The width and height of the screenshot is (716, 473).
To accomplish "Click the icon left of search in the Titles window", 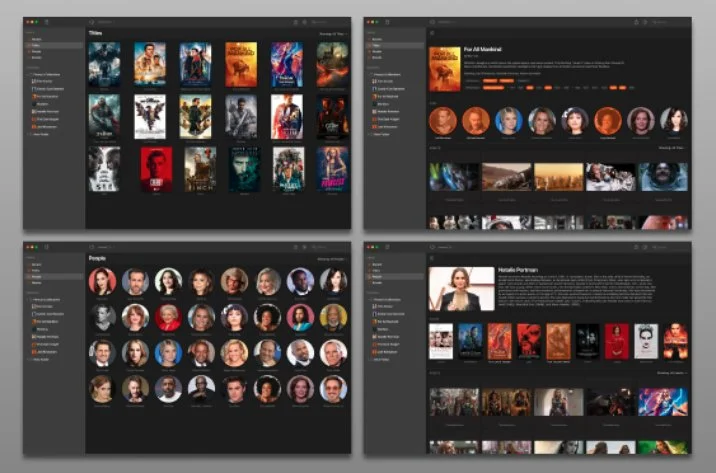I will coord(305,22).
